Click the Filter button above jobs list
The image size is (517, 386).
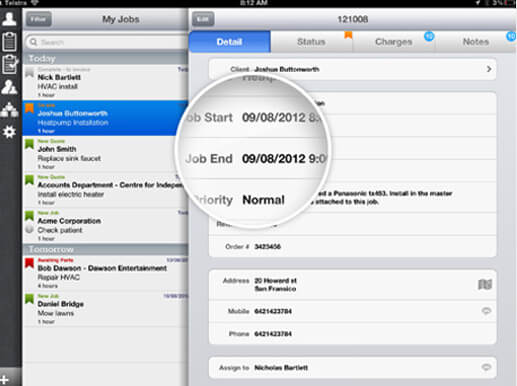(39, 19)
